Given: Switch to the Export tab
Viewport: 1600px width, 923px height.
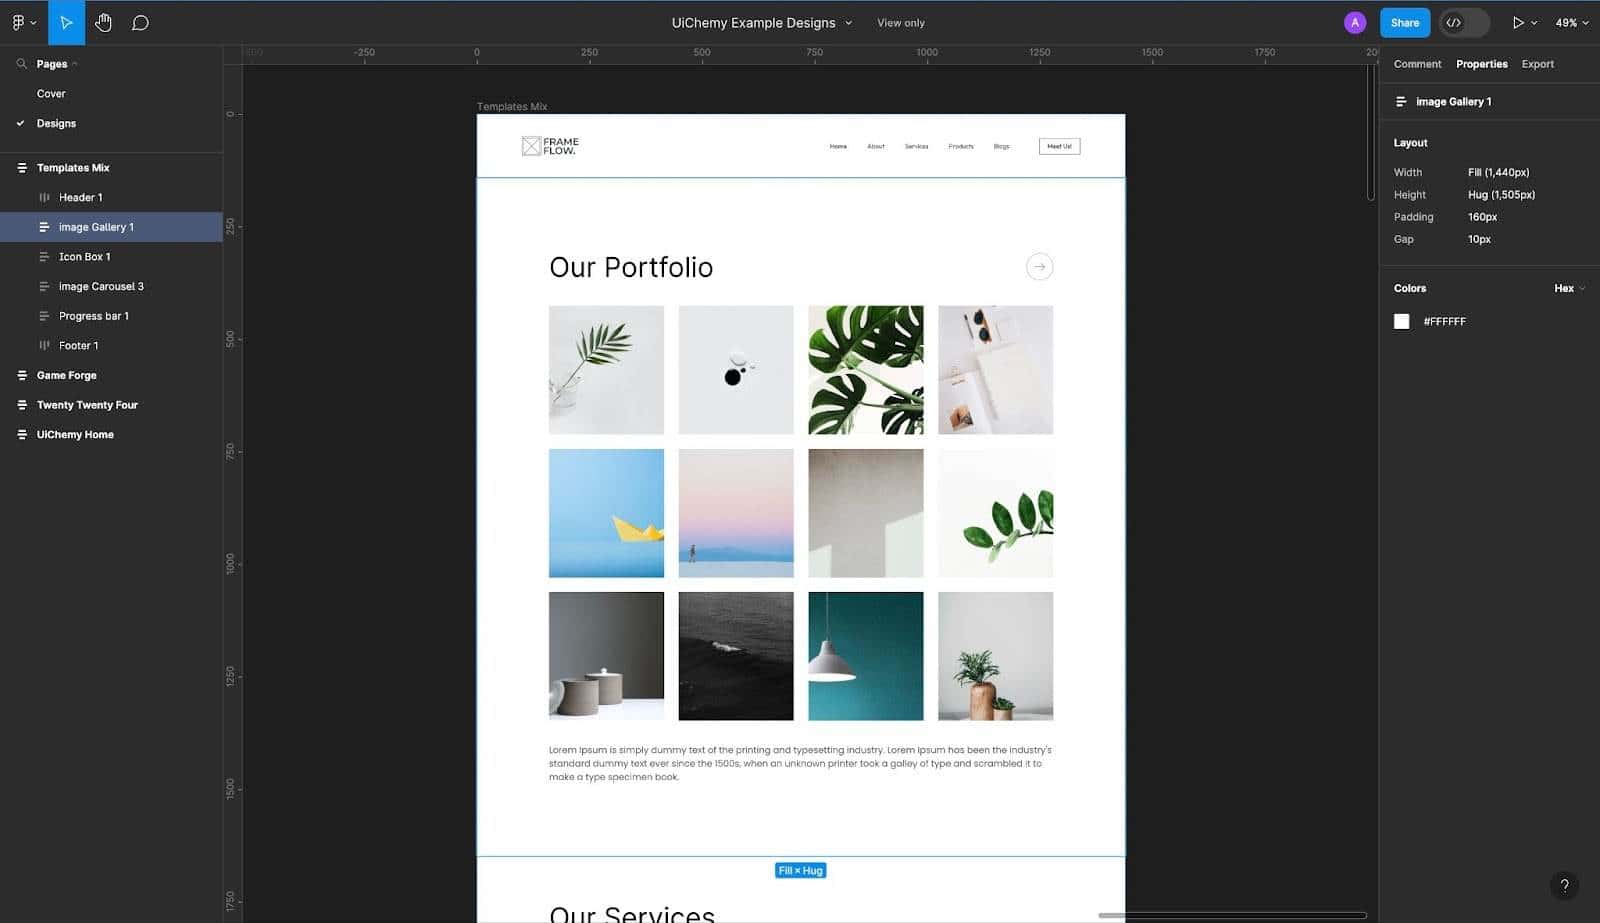Looking at the screenshot, I should click(1537, 64).
